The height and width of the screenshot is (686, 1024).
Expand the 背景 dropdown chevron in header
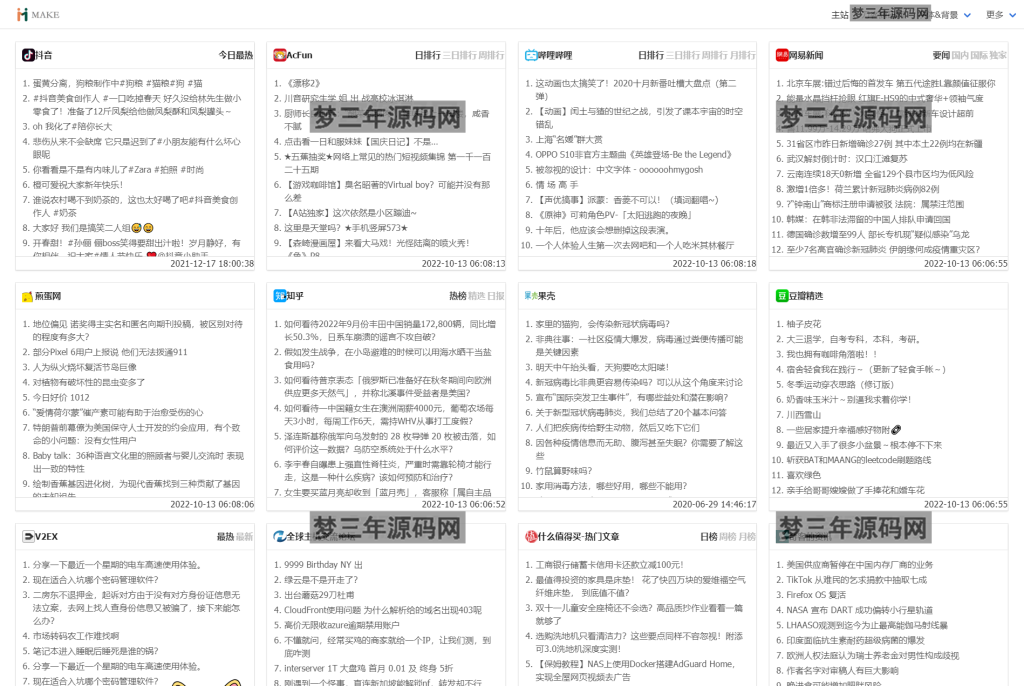pos(967,15)
